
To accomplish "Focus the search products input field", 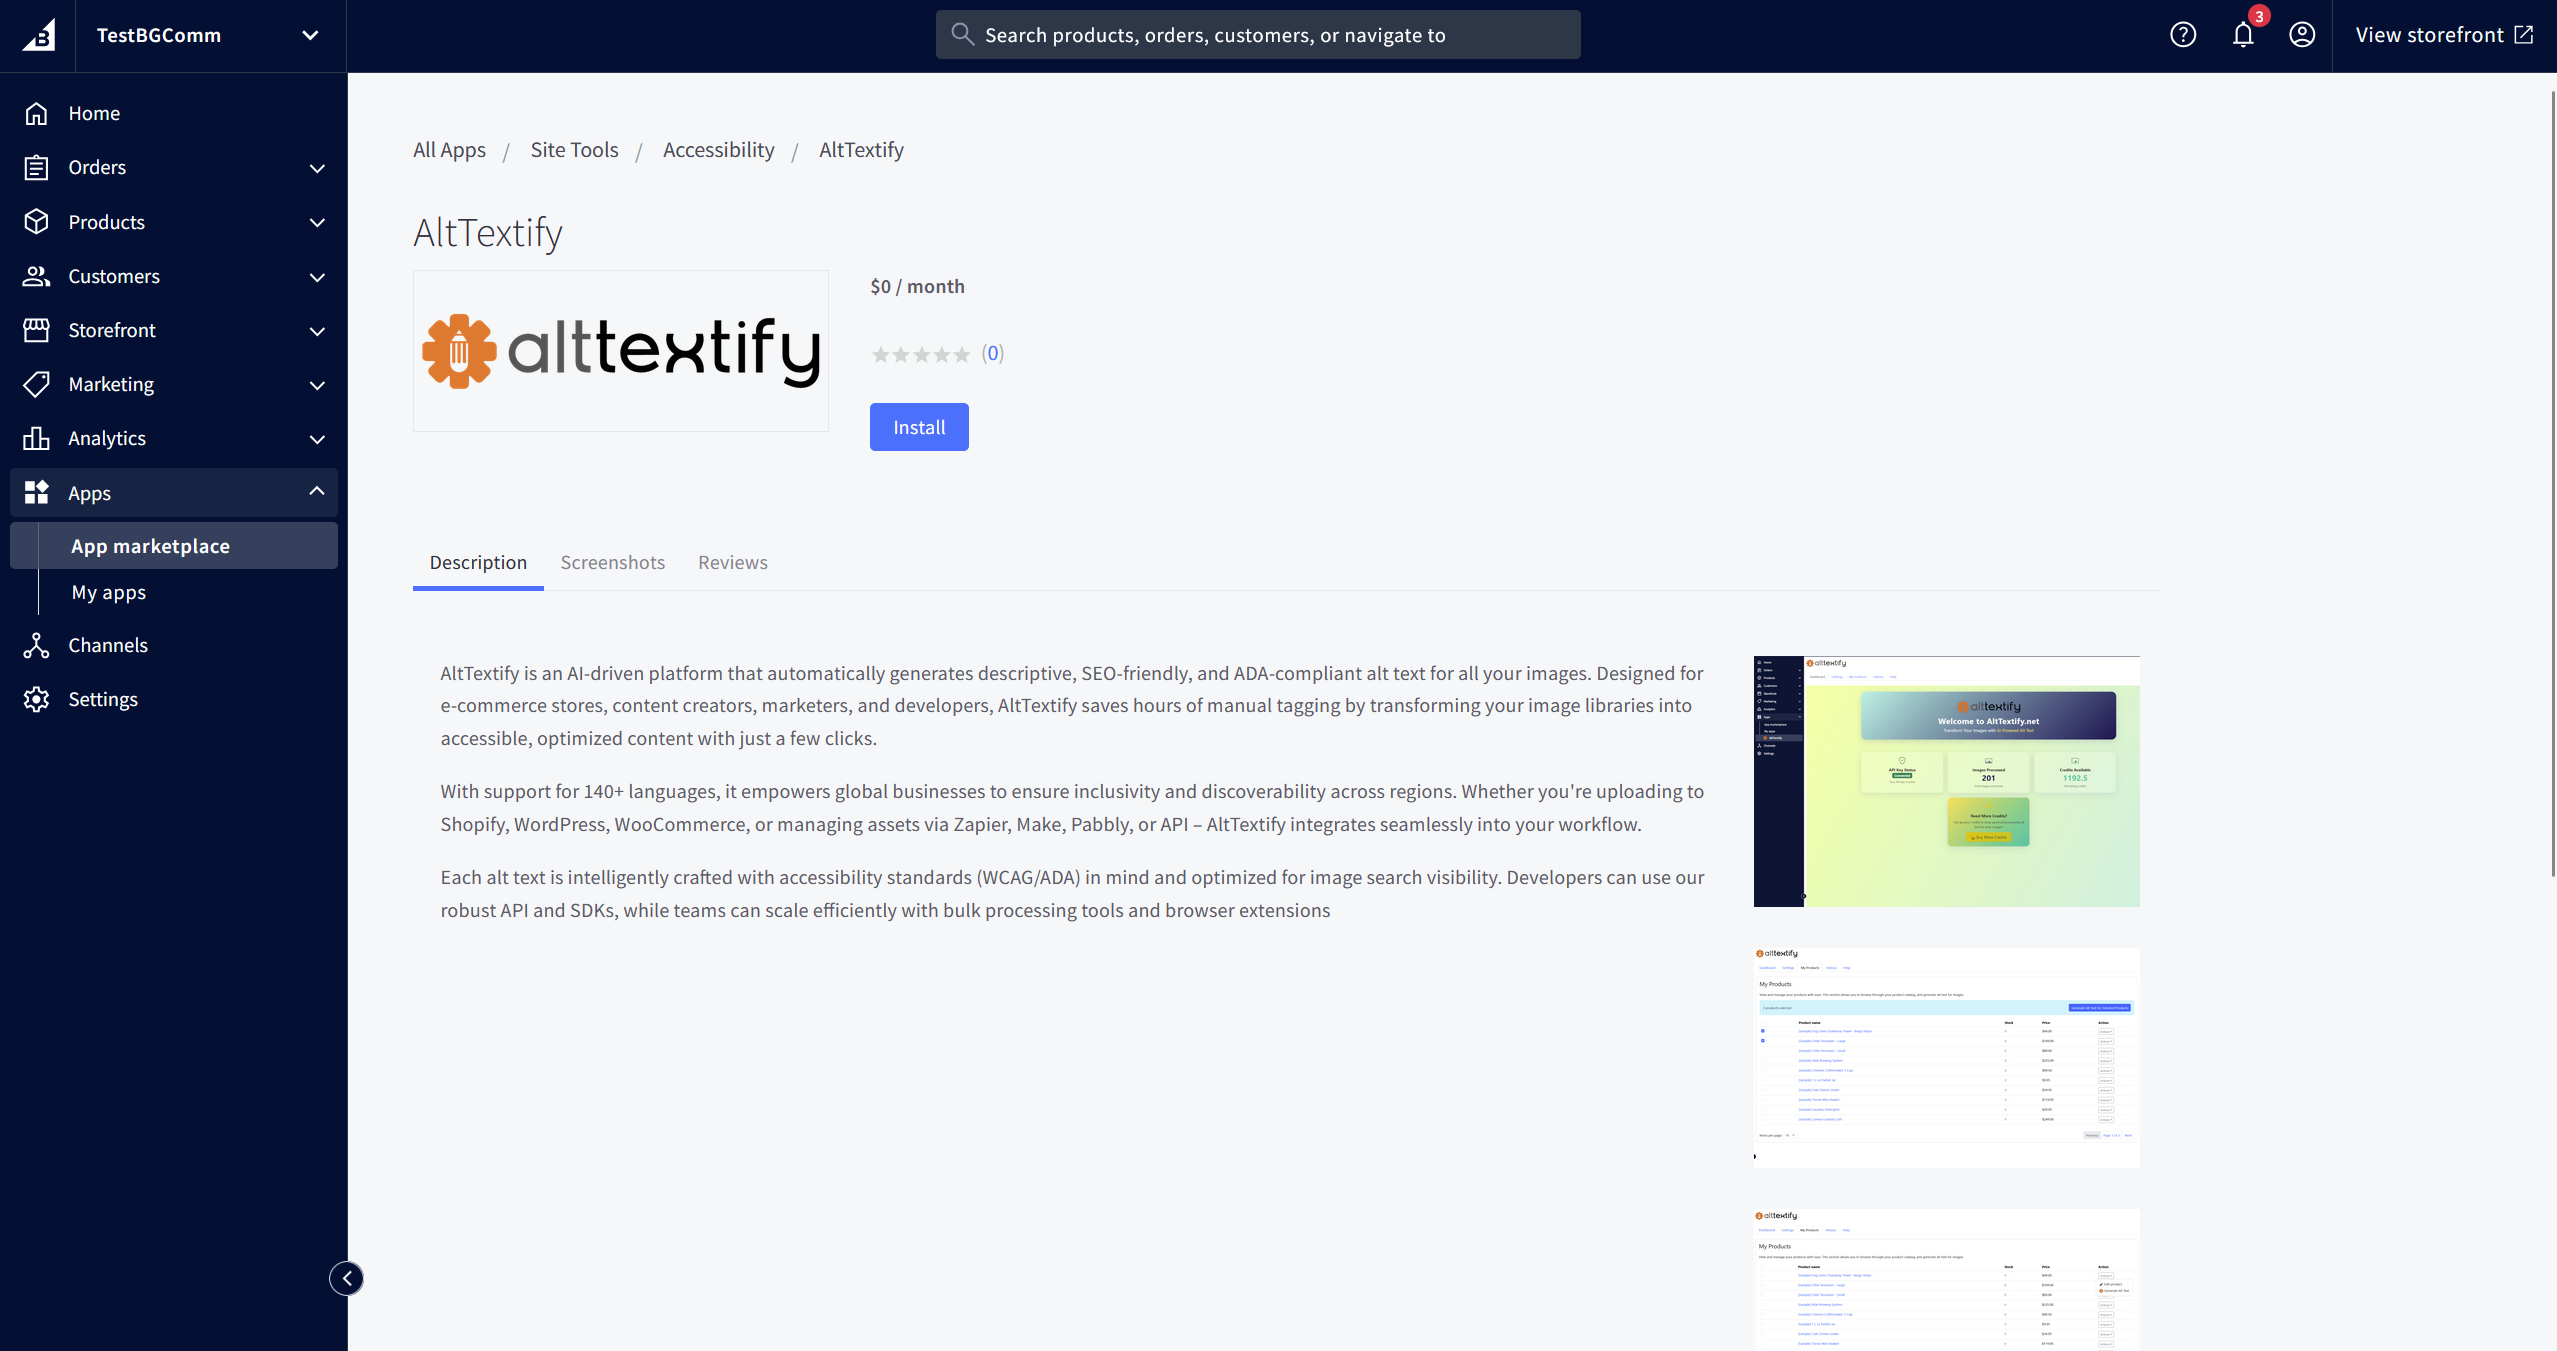I will pyautogui.click(x=1258, y=35).
